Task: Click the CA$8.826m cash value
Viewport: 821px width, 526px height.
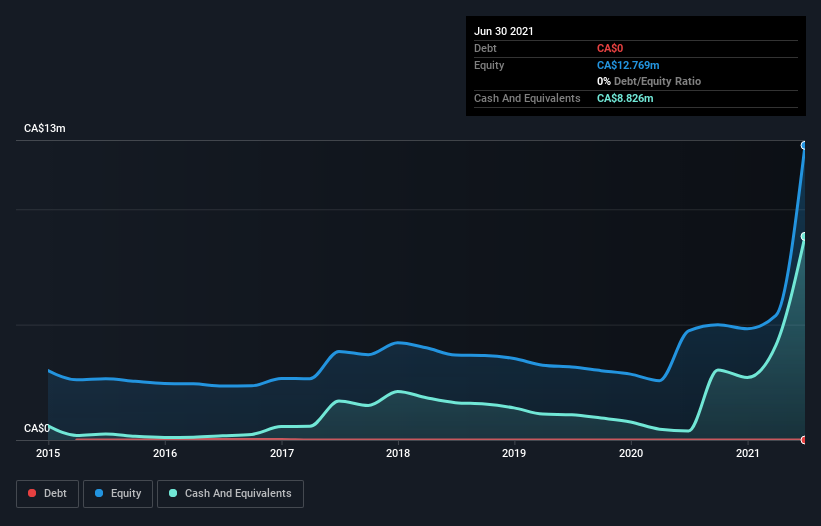Action: pyautogui.click(x=625, y=98)
